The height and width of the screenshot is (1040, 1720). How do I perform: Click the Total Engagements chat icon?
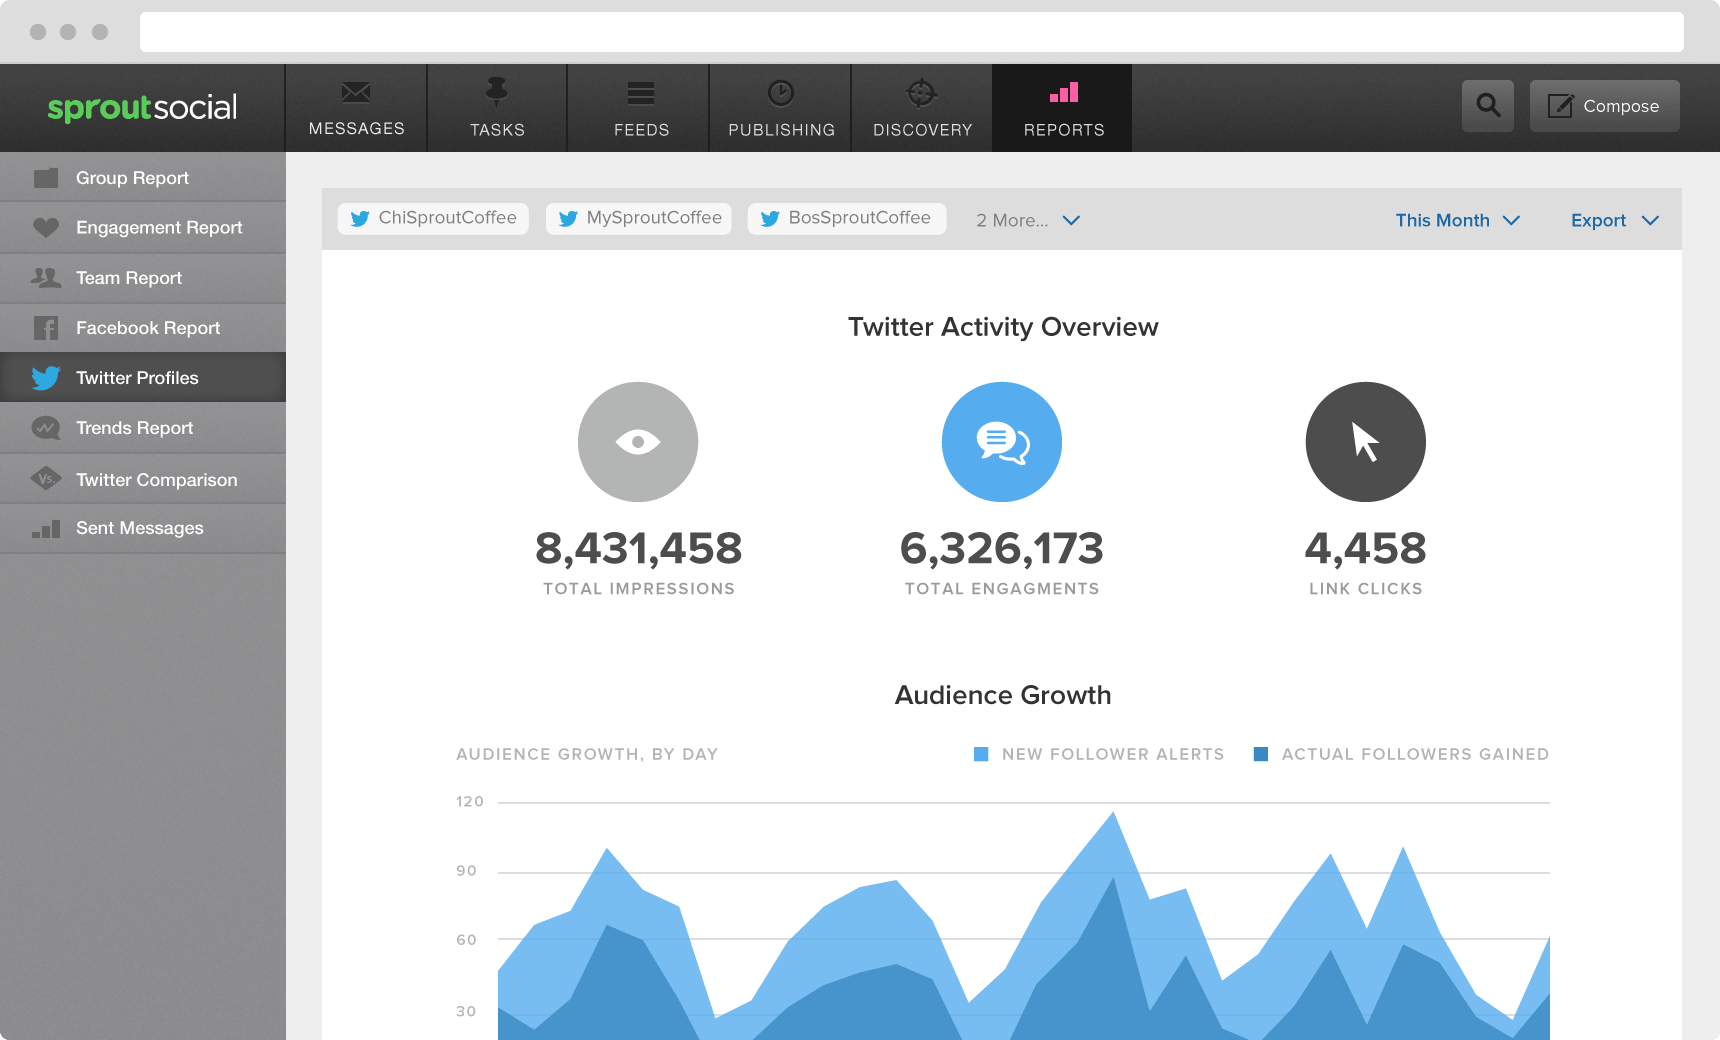[x=1002, y=442]
